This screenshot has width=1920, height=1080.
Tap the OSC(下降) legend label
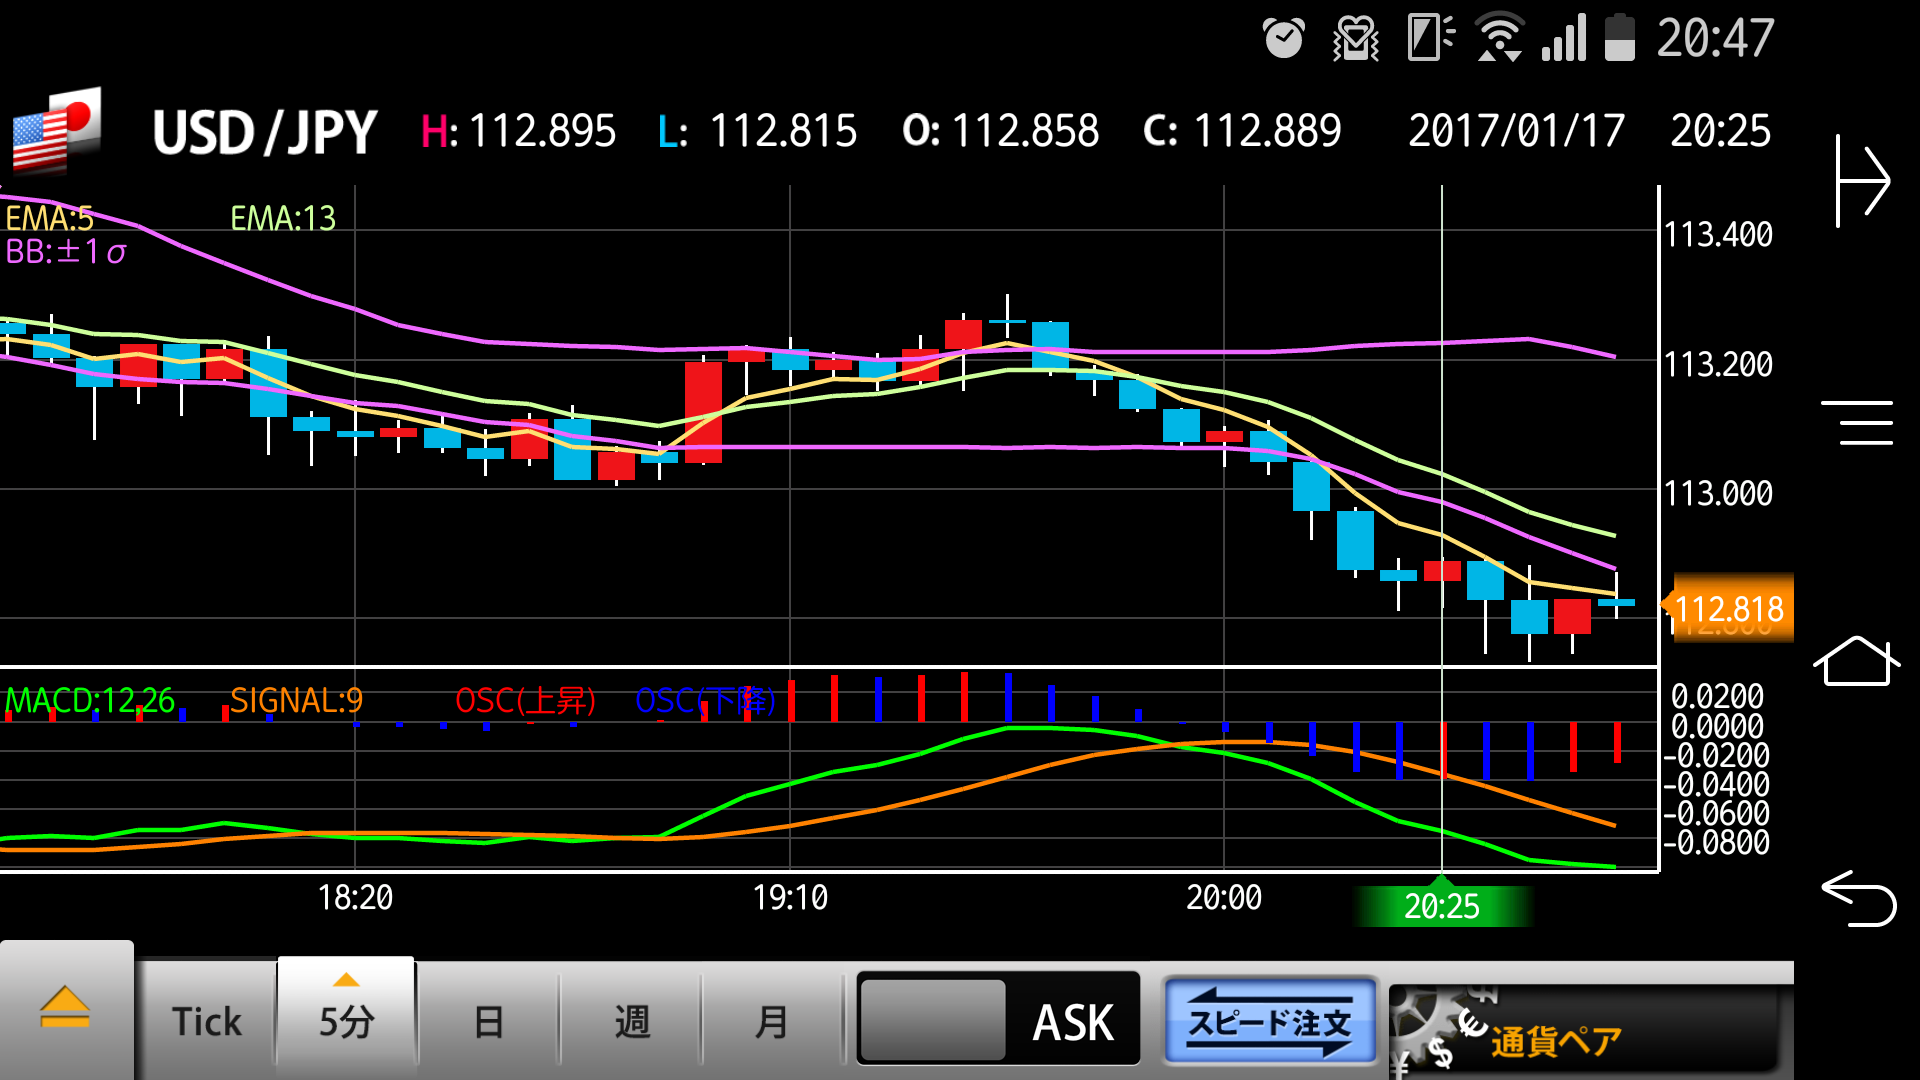click(705, 700)
